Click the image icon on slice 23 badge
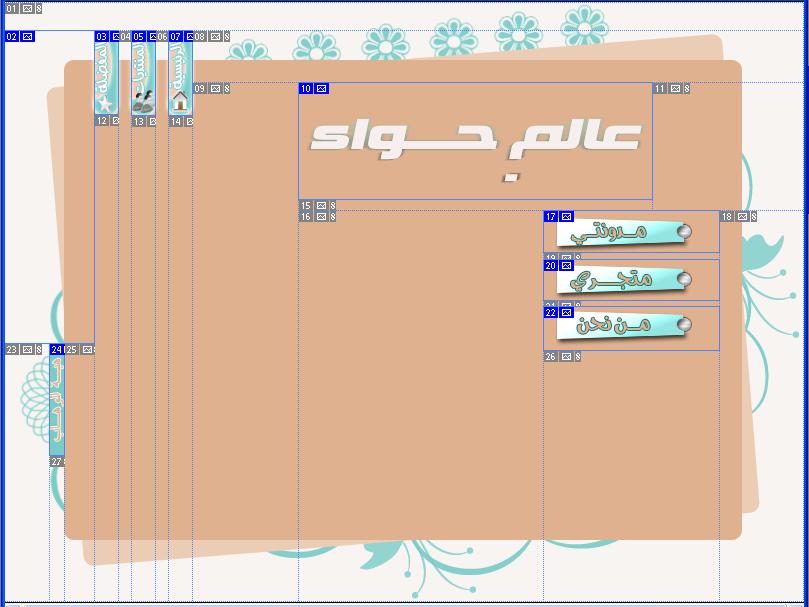 pos(28,350)
